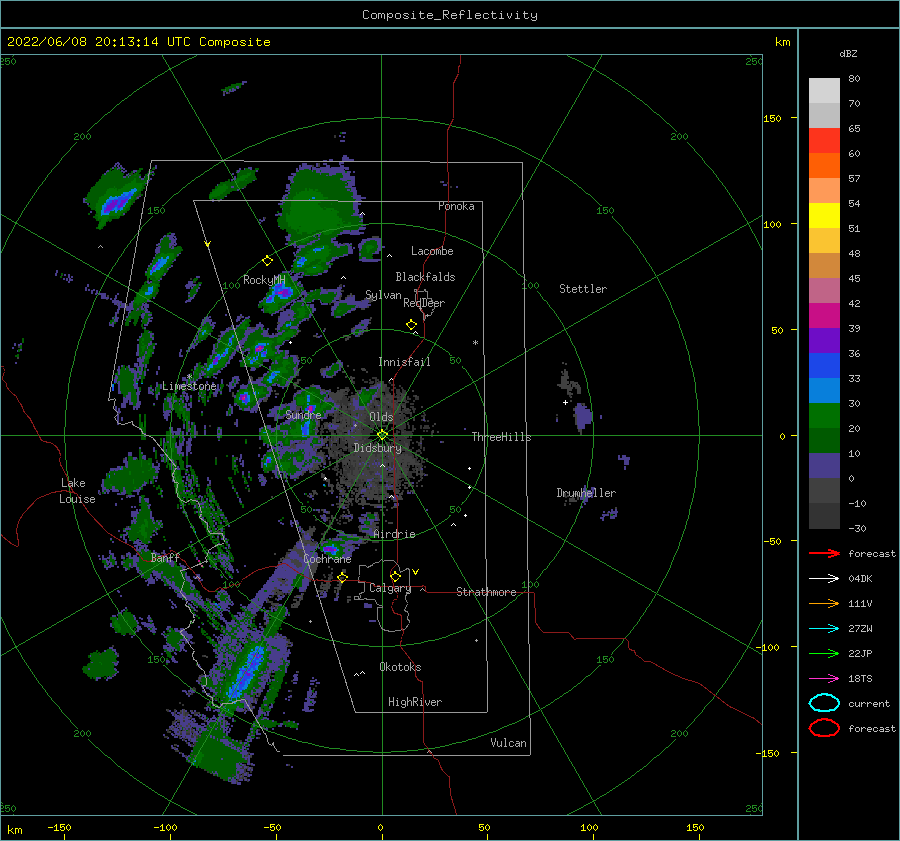
Task: Click the yellow diamond marker near RockyMH
Action: 267,261
